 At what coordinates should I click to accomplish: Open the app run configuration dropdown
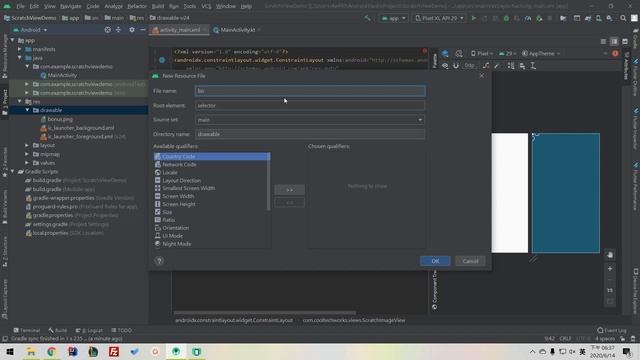coord(393,18)
